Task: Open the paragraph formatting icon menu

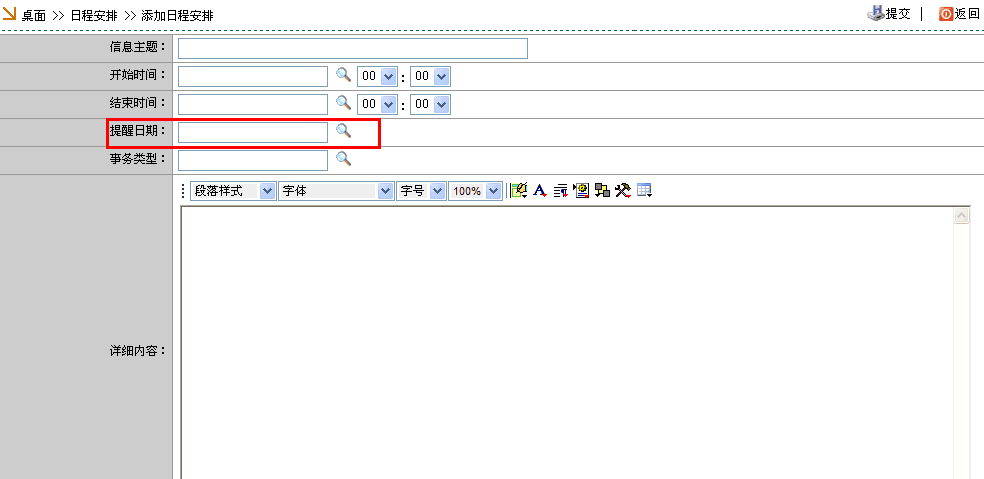Action: coord(560,191)
